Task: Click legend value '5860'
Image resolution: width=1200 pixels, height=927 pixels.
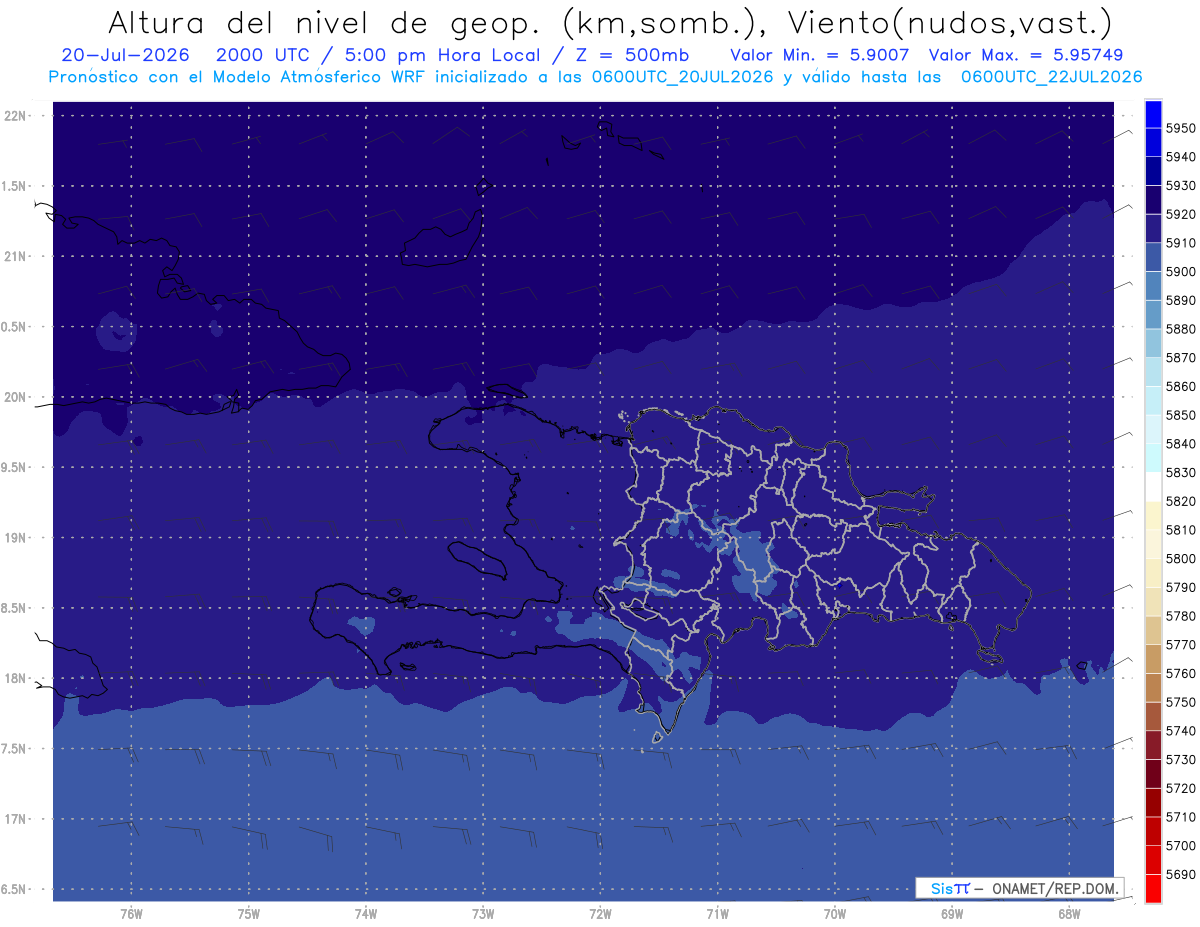Action: tap(1181, 386)
